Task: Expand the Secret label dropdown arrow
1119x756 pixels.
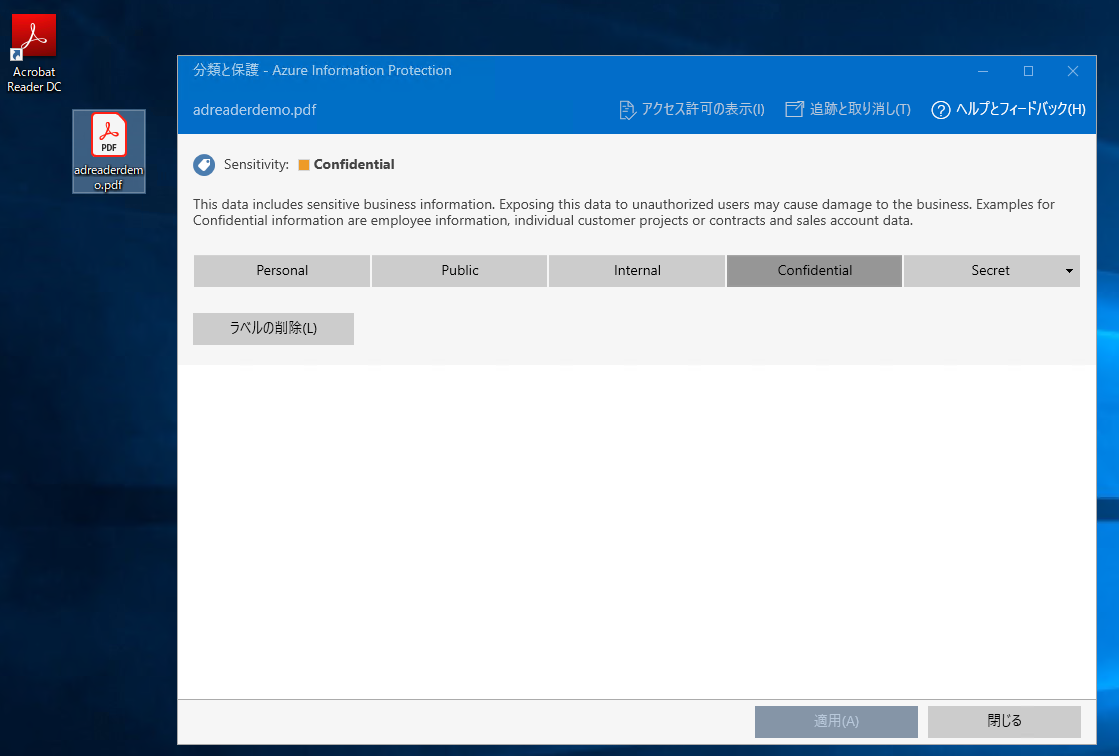Action: [1068, 271]
